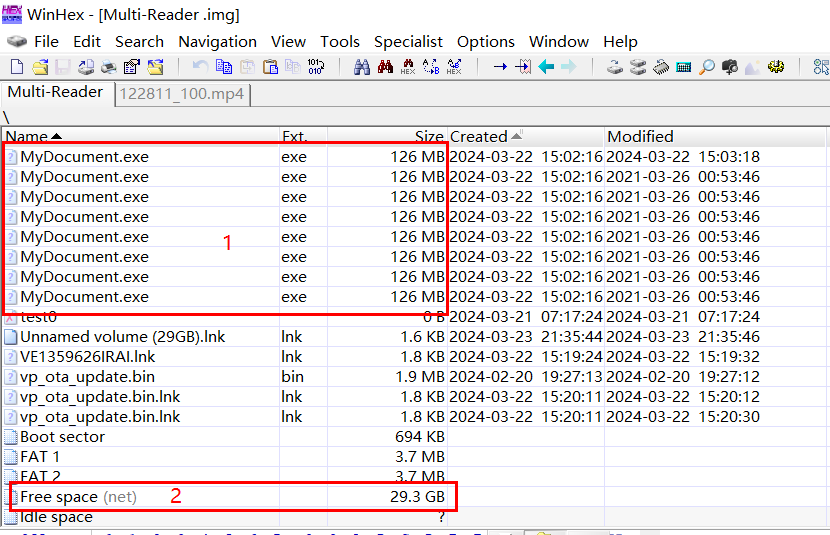Click the Created date 2024-02-20 19:27:13

pyautogui.click(x=526, y=377)
